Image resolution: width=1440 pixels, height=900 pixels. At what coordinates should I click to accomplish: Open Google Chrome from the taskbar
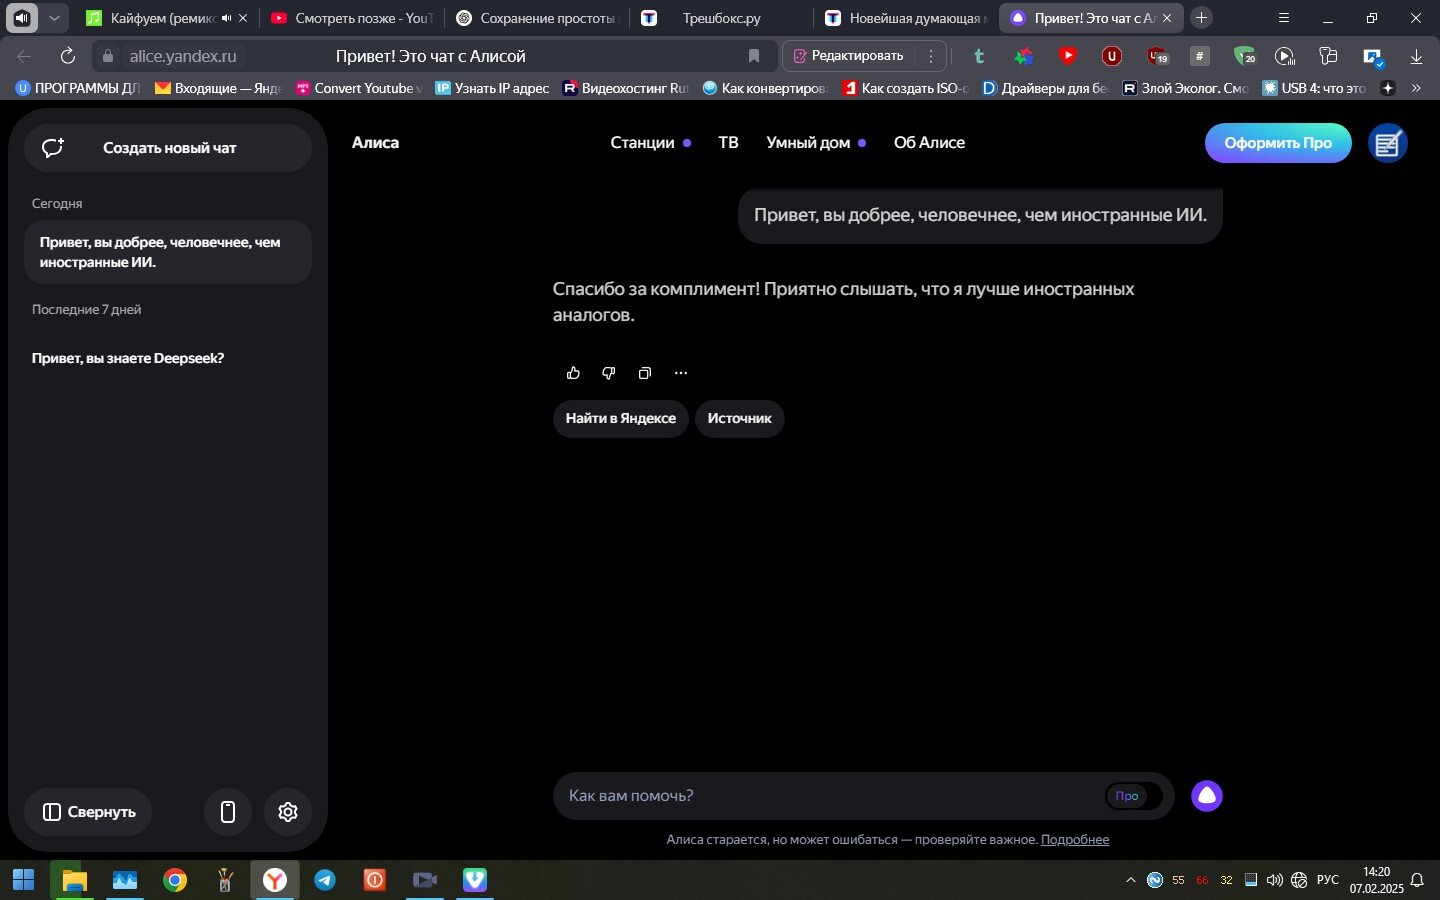pos(175,880)
